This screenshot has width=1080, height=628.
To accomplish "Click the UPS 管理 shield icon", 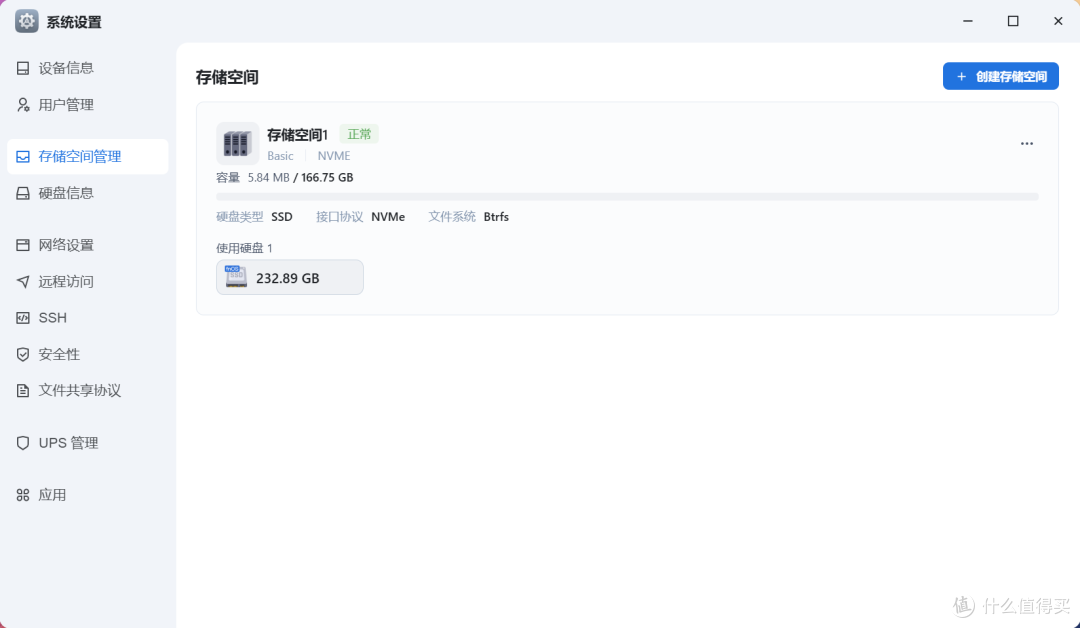I will tap(23, 443).
